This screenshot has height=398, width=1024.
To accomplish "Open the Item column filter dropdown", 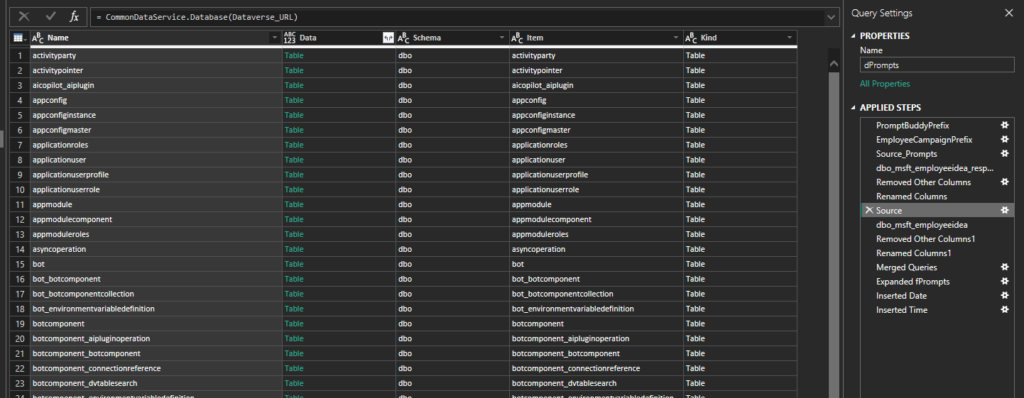I will (x=675, y=38).
